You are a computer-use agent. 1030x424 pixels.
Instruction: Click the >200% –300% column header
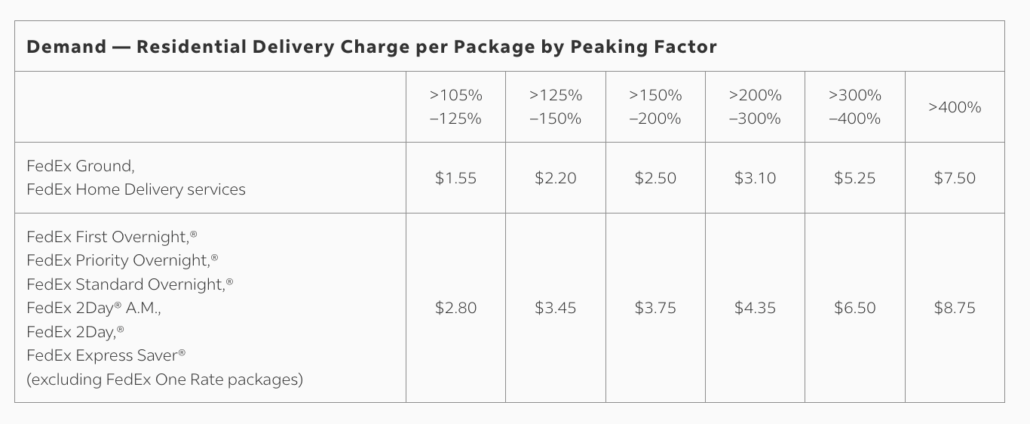pos(755,107)
